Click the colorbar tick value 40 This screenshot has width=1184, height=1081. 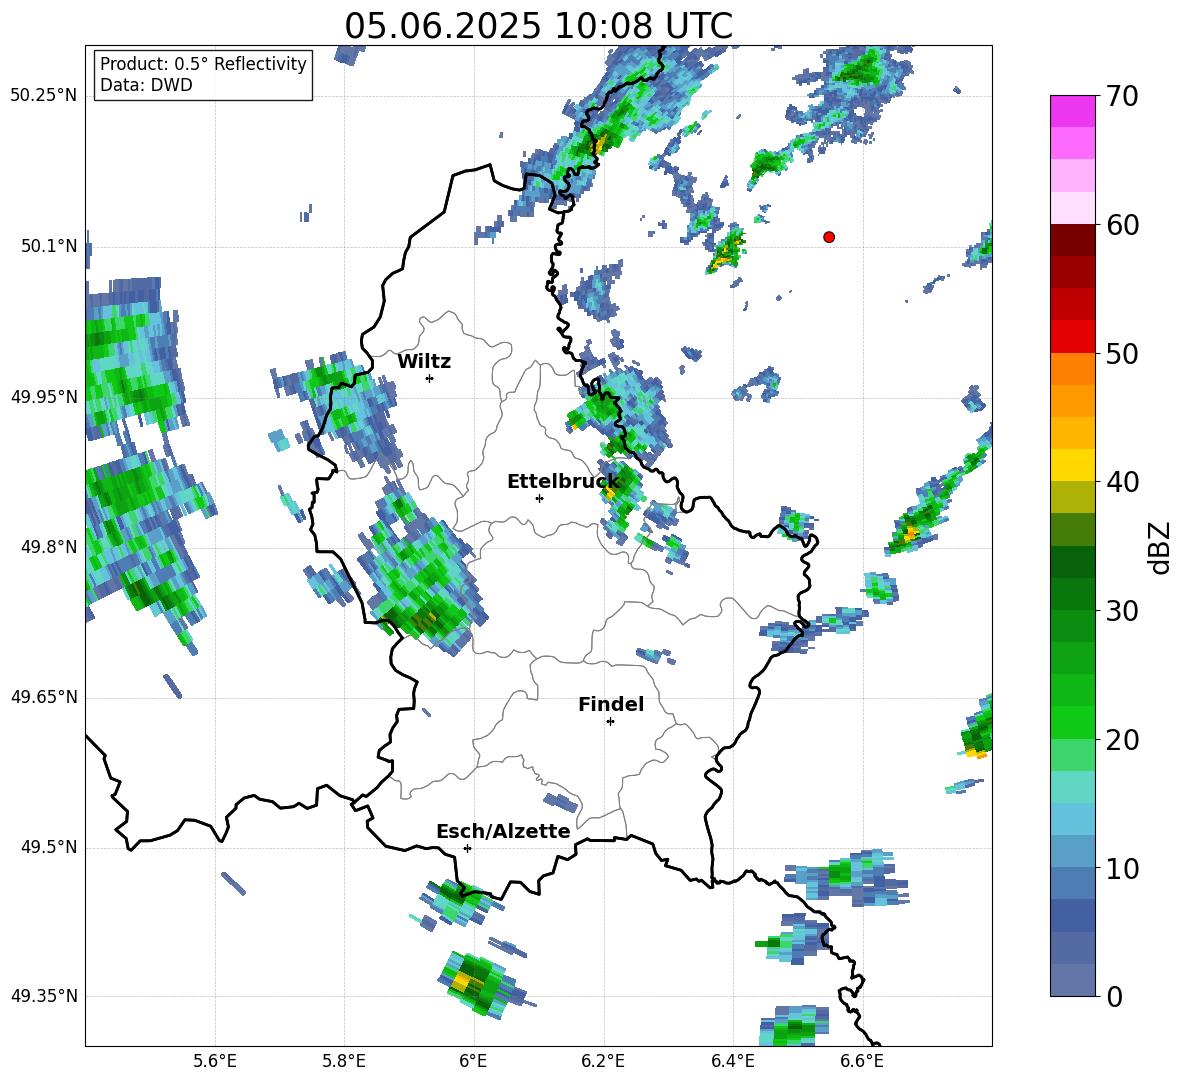pyautogui.click(x=1122, y=482)
